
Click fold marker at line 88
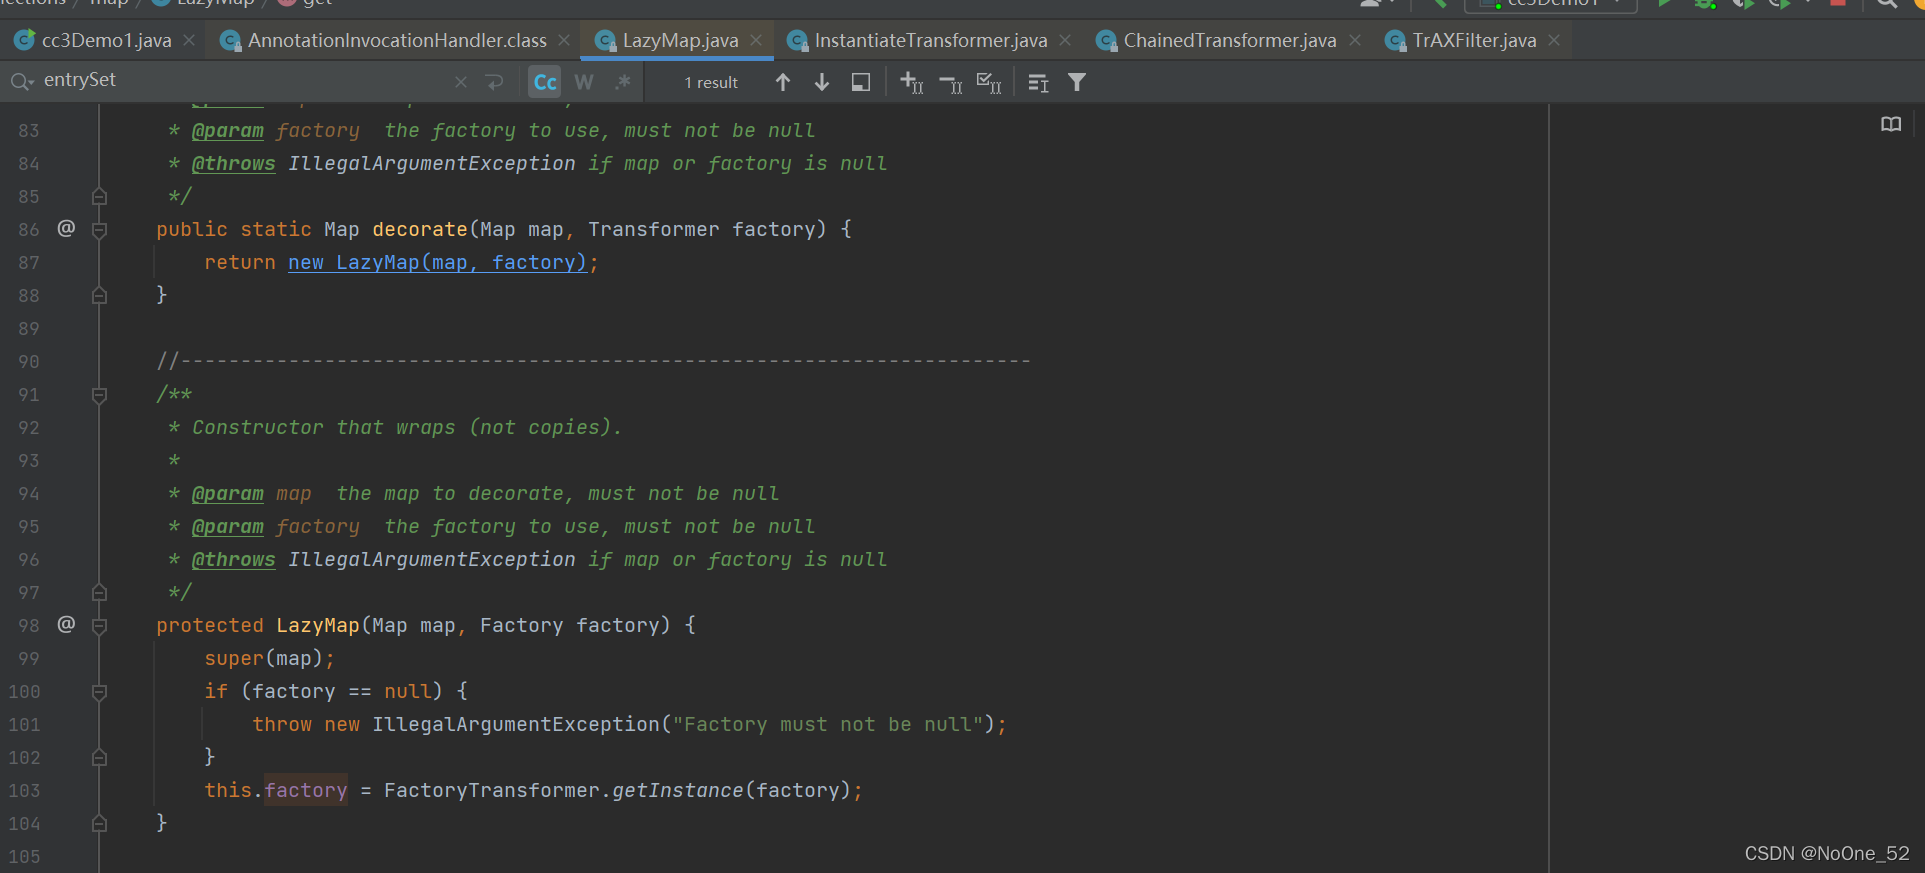(x=99, y=295)
